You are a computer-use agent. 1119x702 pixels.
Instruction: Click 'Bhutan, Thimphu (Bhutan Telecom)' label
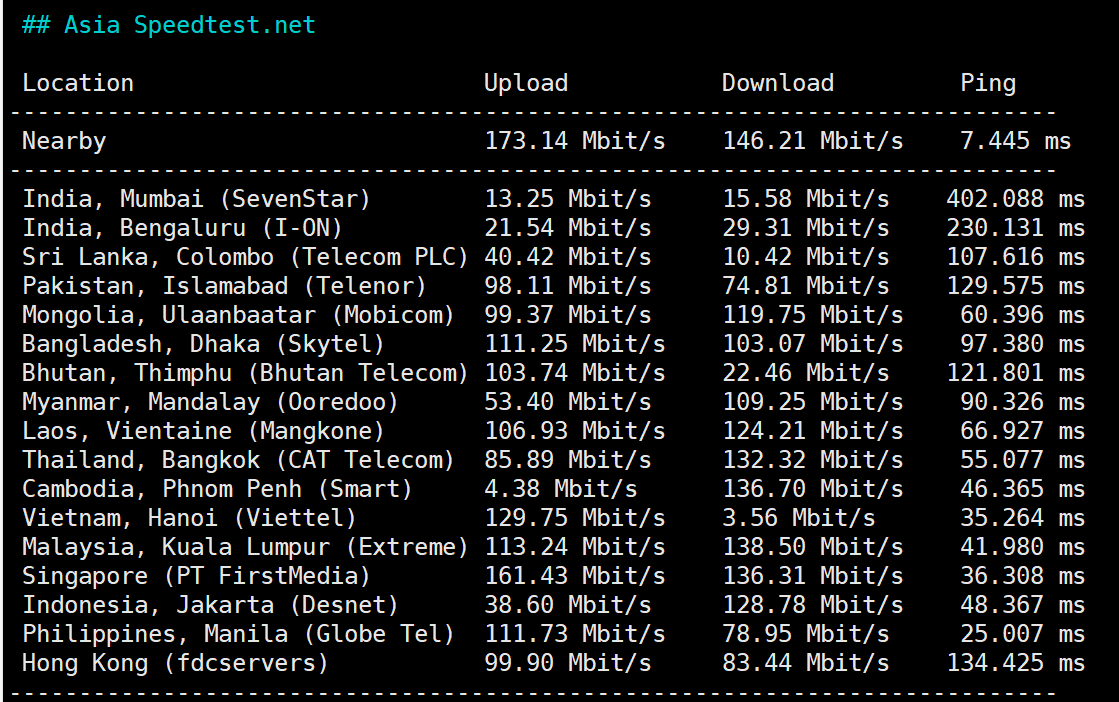pos(245,373)
